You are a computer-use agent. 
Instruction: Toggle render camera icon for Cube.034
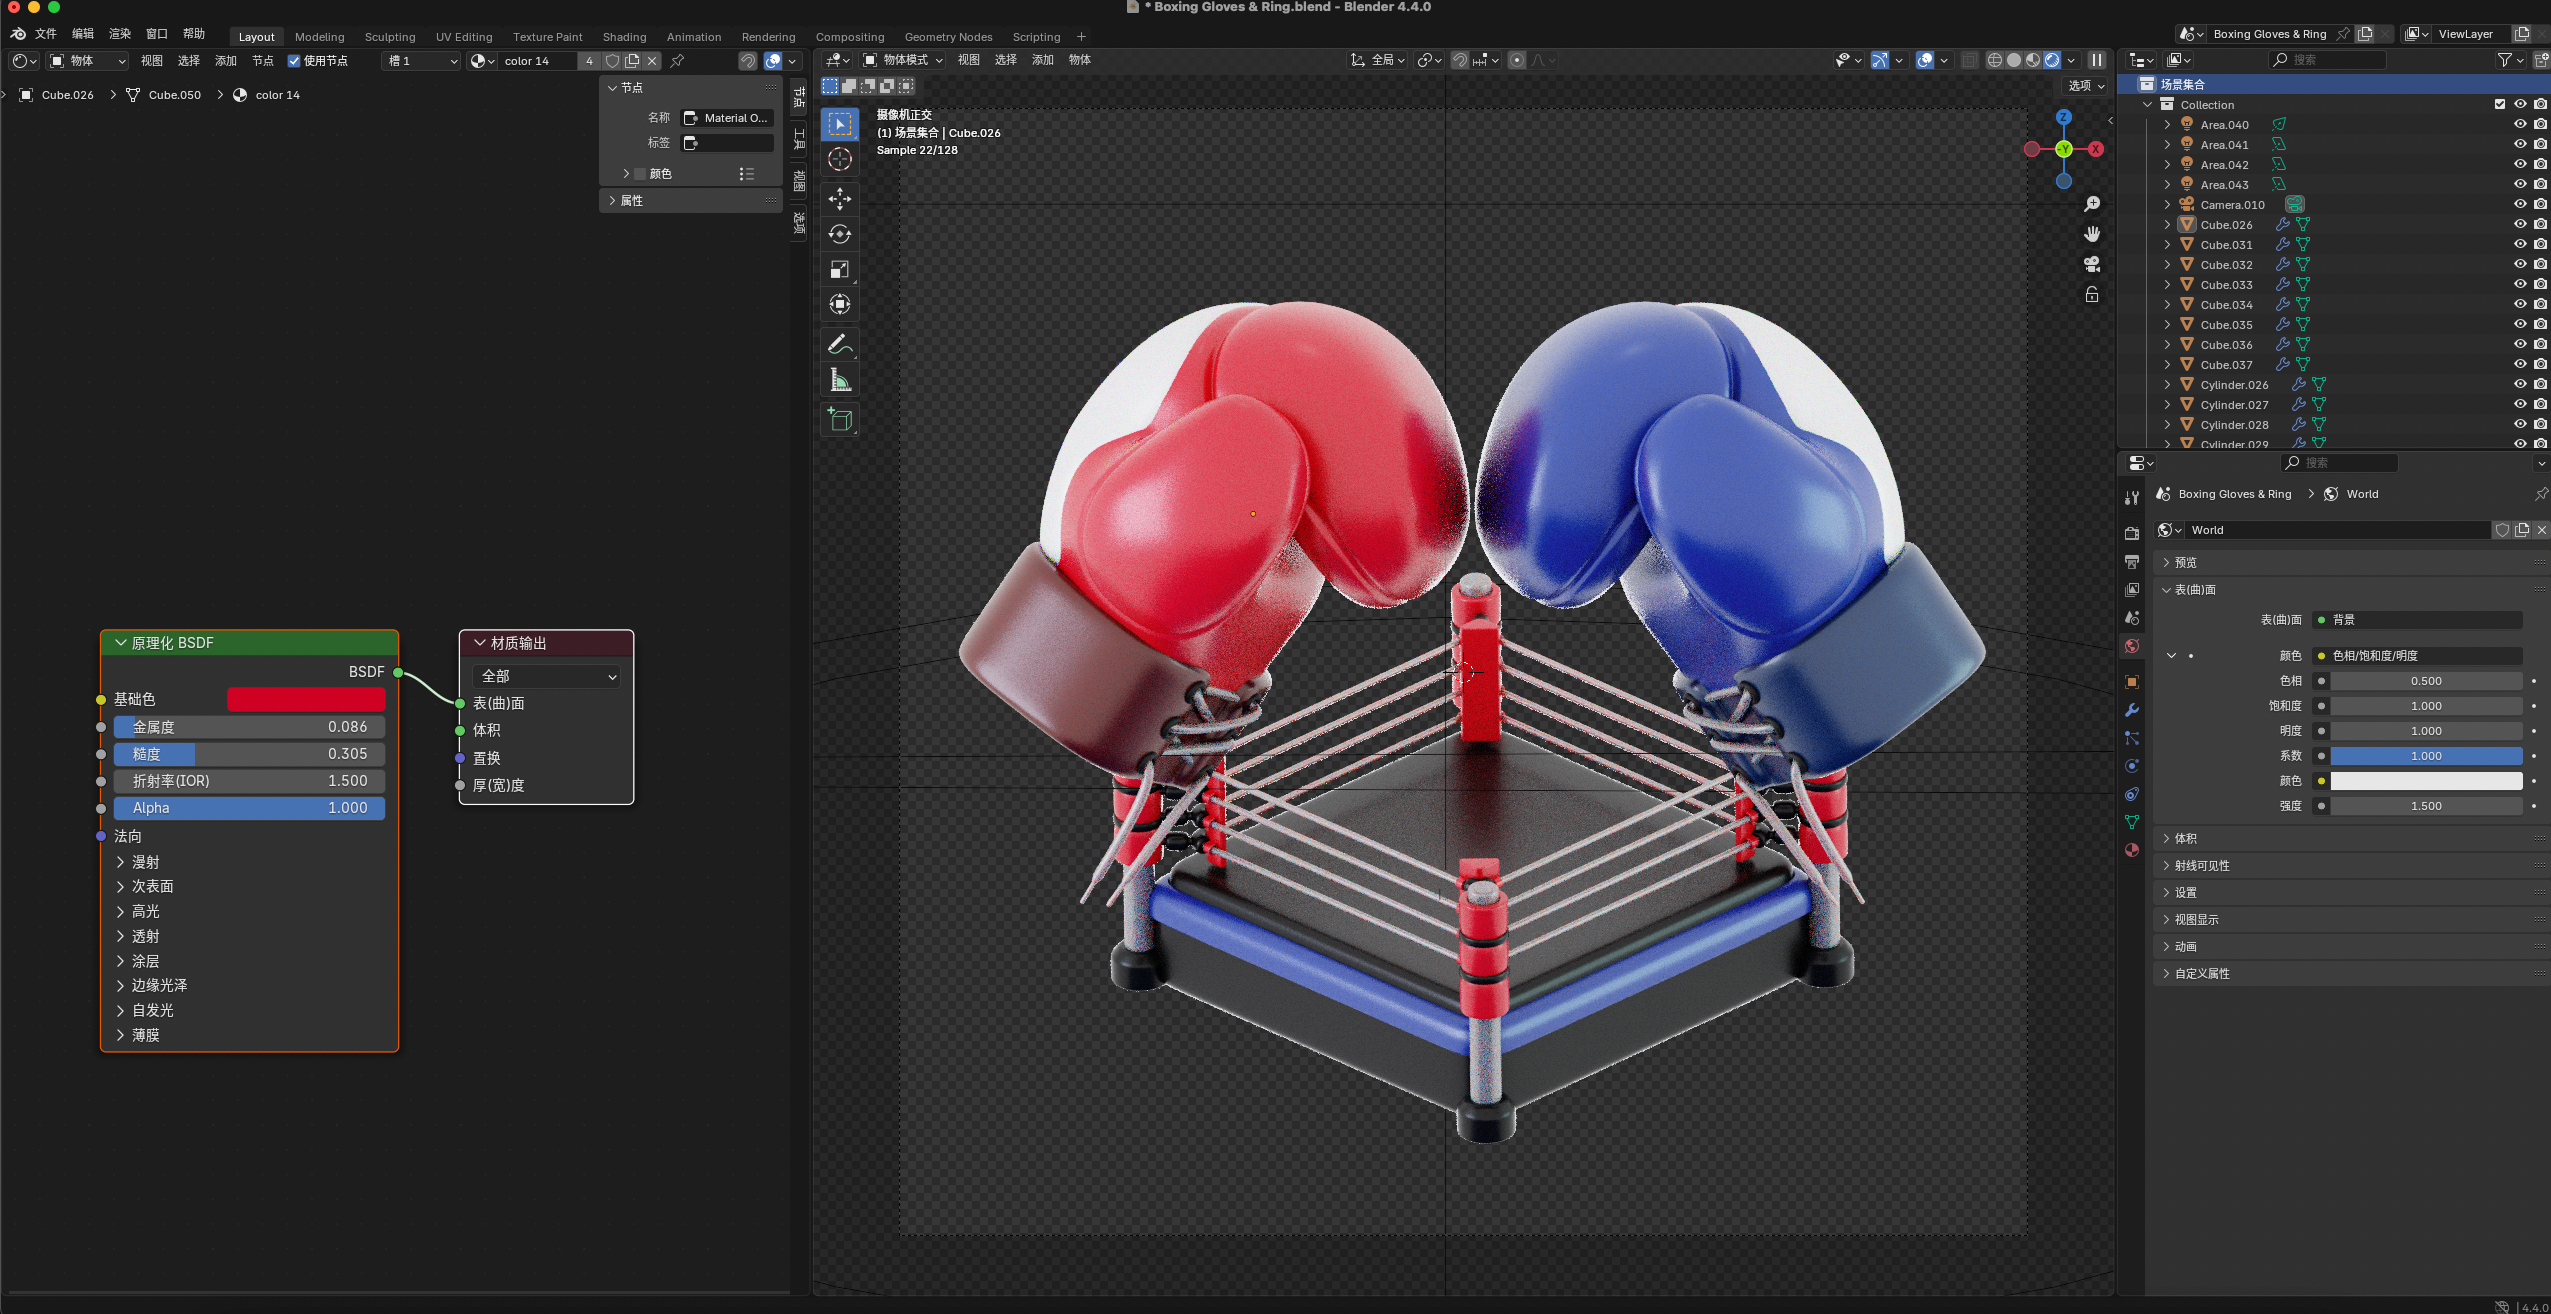tap(2540, 304)
